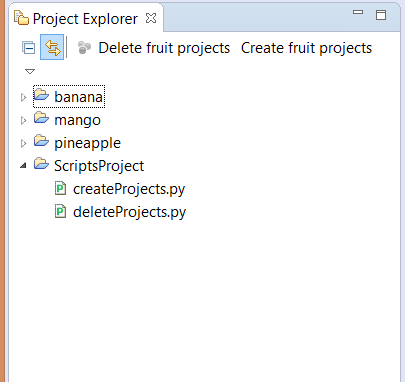Select the mango project label
This screenshot has height=382, width=405.
click(x=77, y=120)
